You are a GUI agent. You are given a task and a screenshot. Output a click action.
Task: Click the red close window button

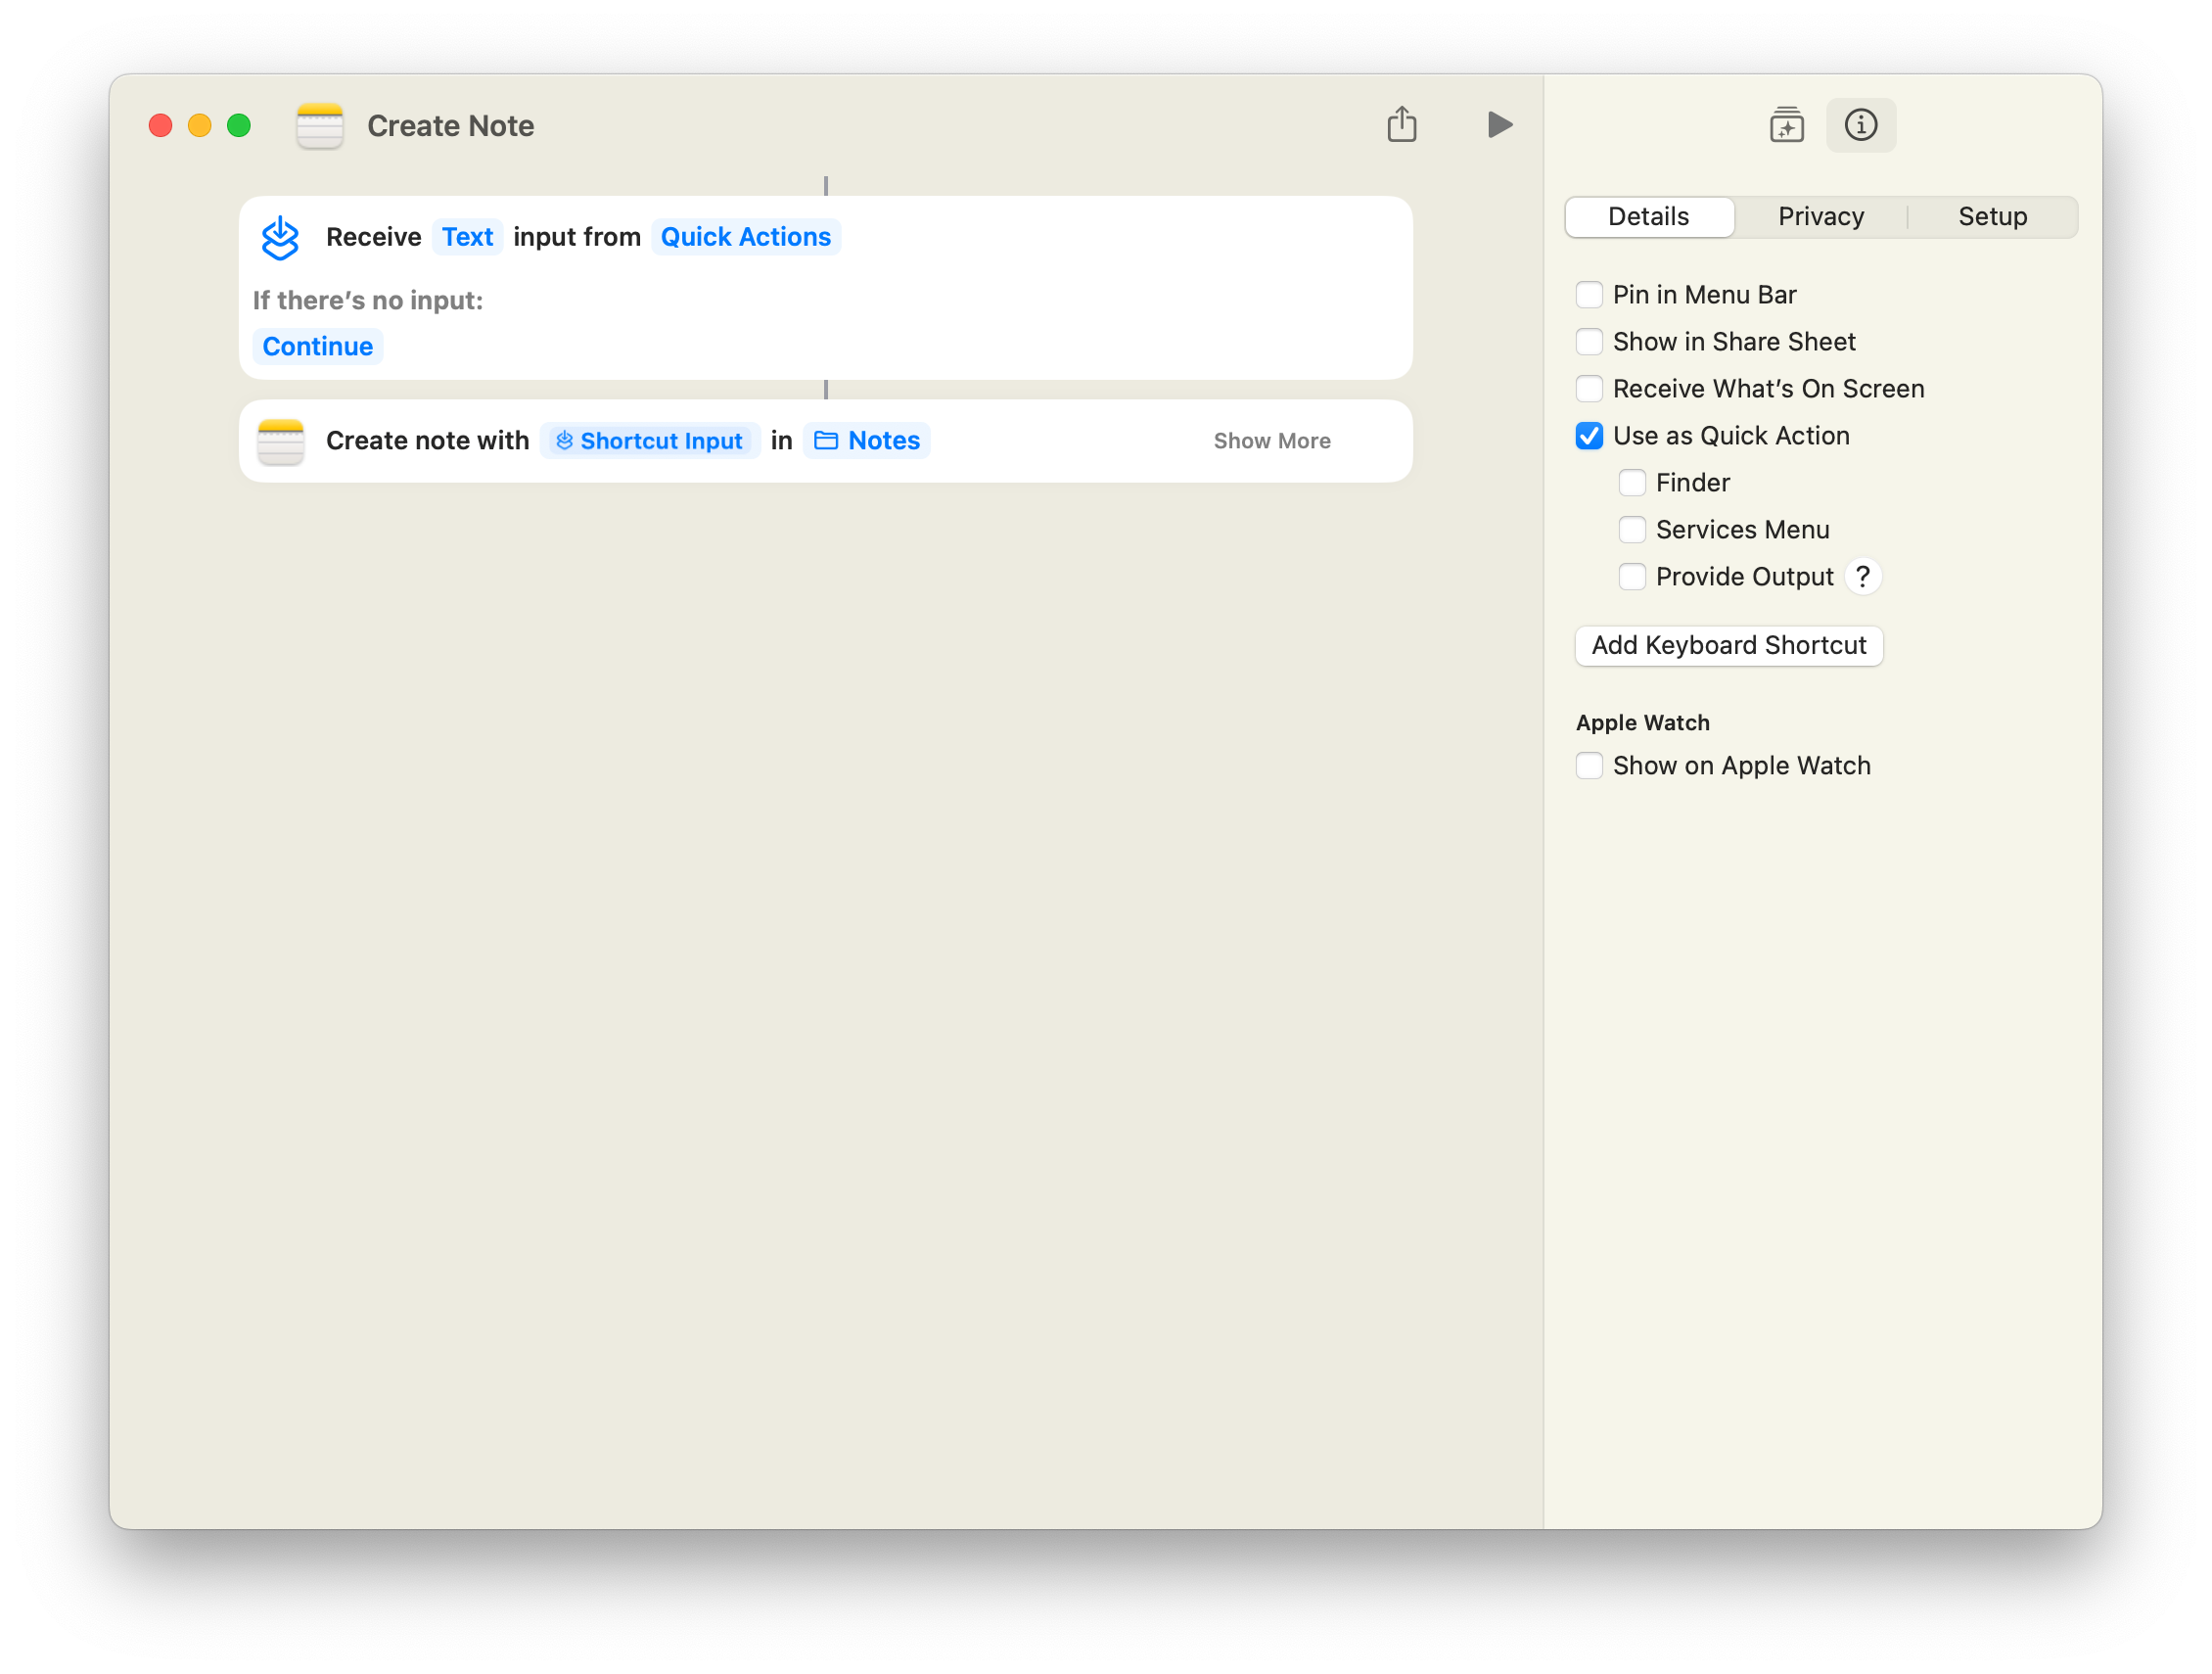[x=161, y=125]
